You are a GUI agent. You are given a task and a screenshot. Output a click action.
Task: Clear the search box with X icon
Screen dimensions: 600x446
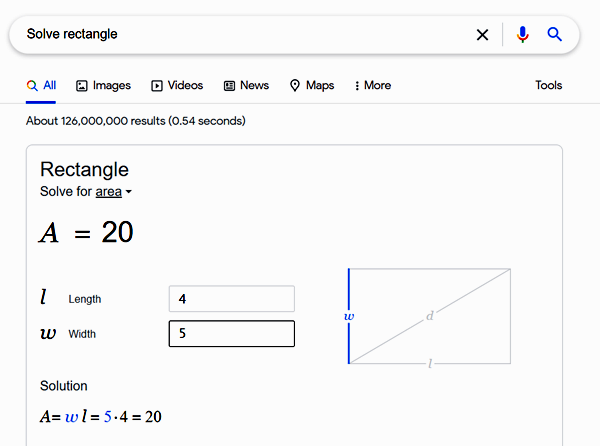pyautogui.click(x=482, y=35)
